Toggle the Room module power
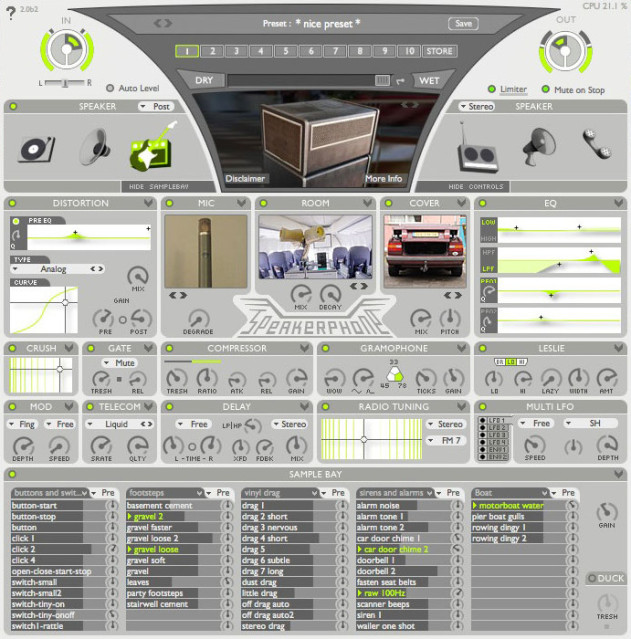 tap(264, 203)
